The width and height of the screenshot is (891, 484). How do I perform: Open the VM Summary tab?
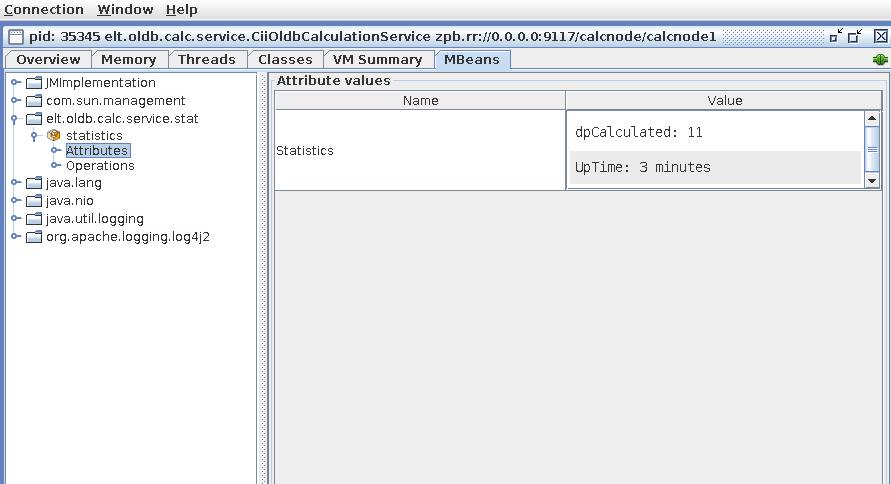(x=377, y=60)
